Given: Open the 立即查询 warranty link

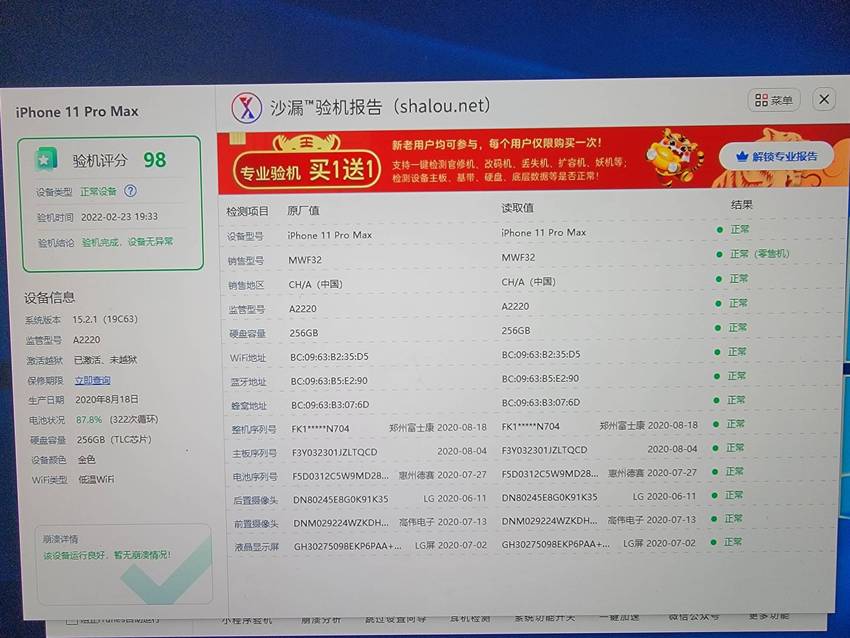Looking at the screenshot, I should coord(93,380).
